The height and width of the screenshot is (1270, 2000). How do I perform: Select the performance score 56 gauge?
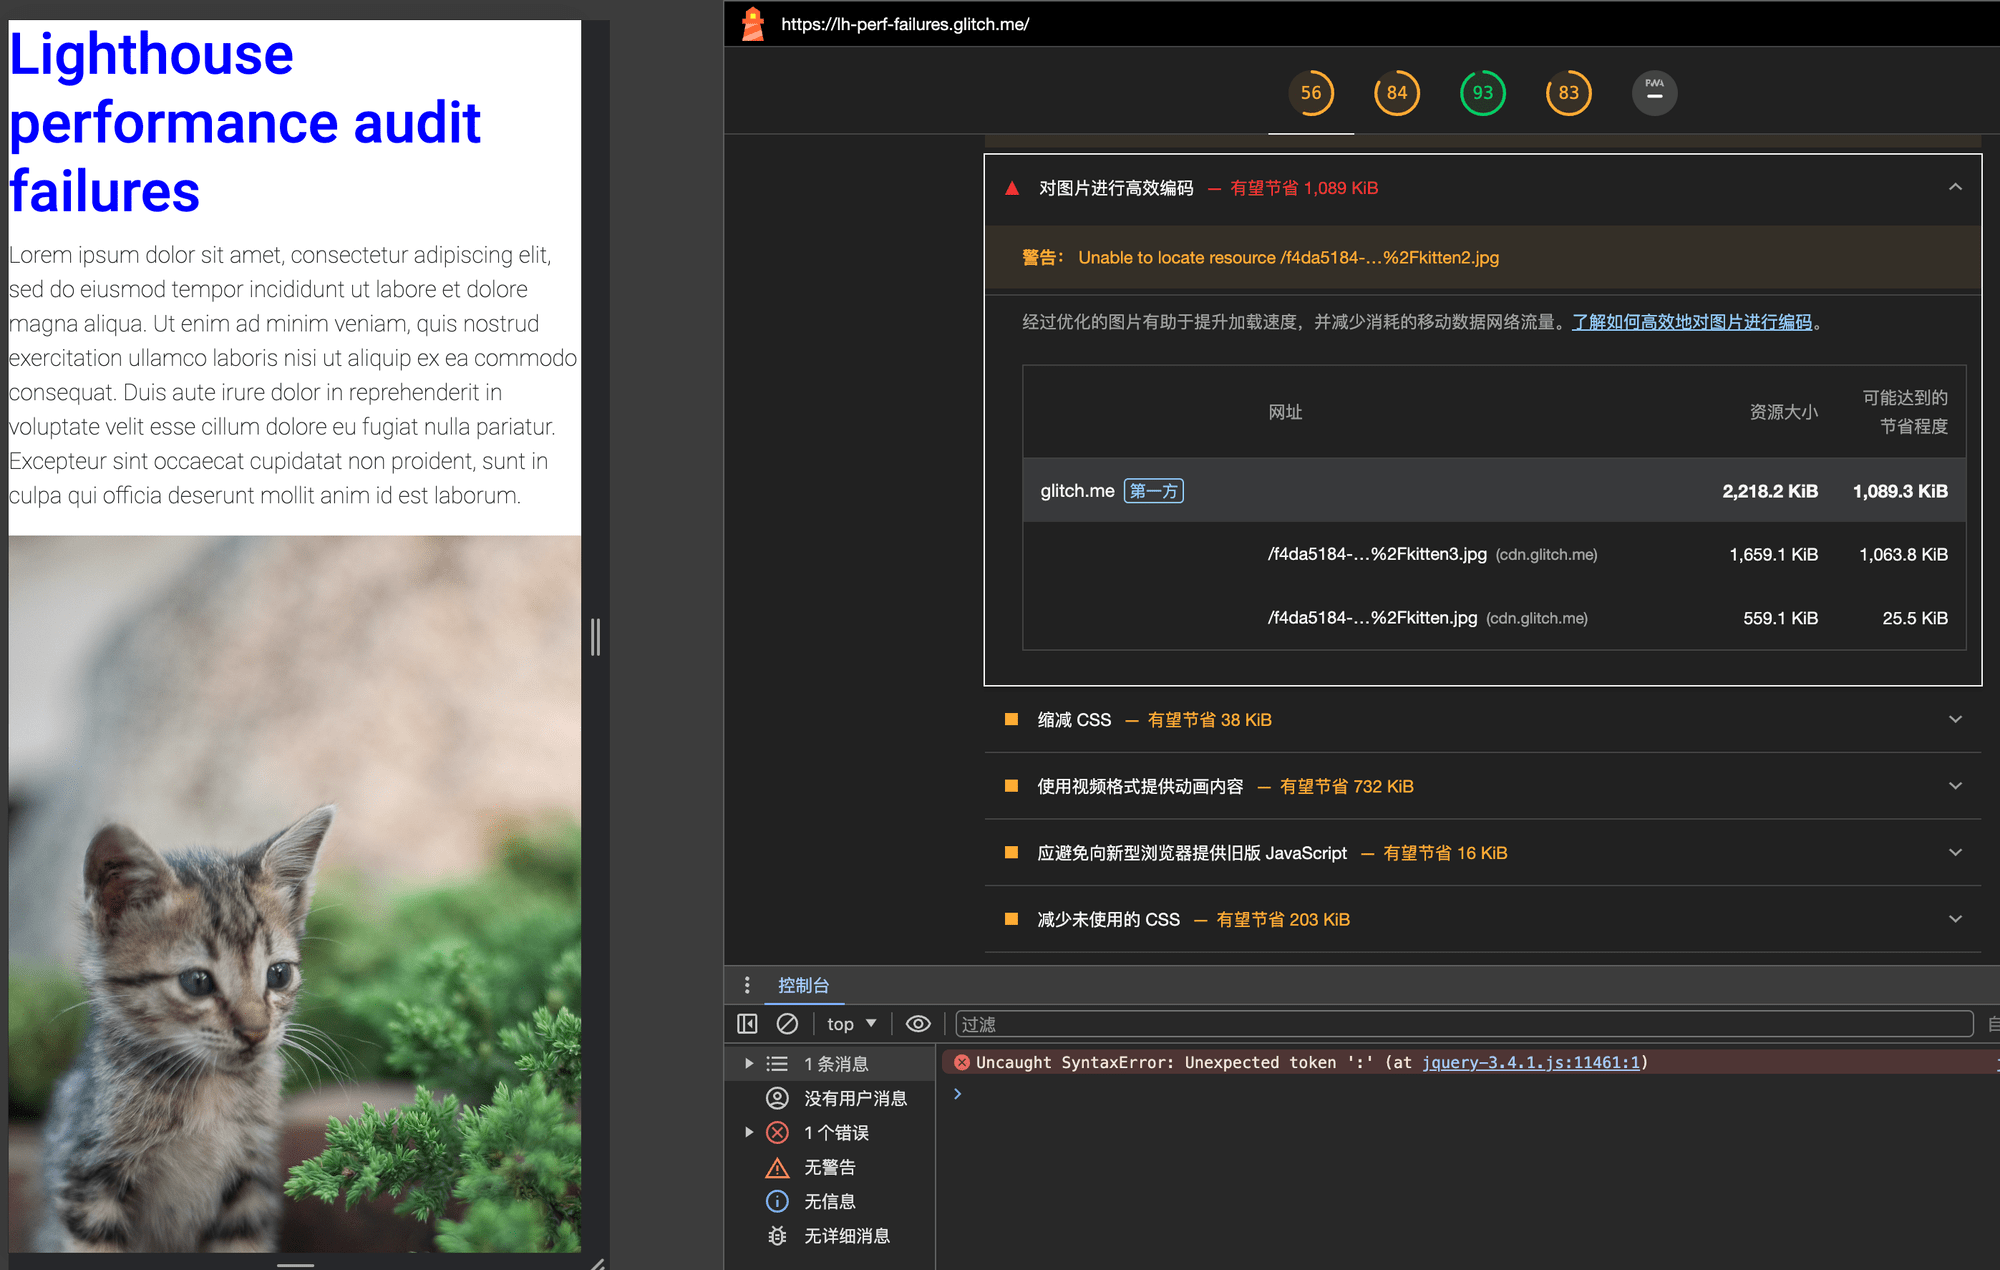(1310, 93)
